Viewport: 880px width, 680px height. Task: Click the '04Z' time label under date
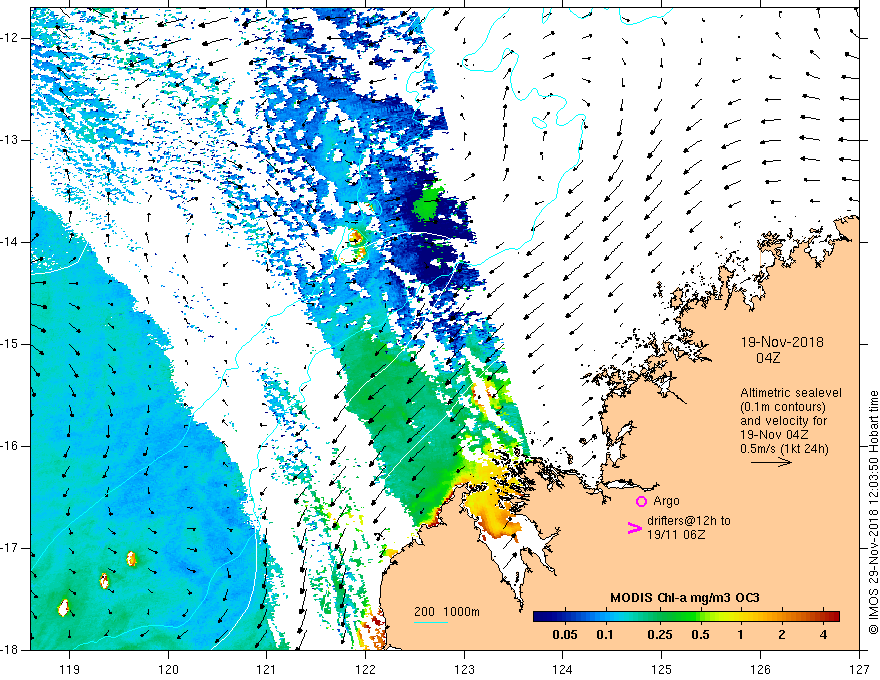click(x=768, y=358)
